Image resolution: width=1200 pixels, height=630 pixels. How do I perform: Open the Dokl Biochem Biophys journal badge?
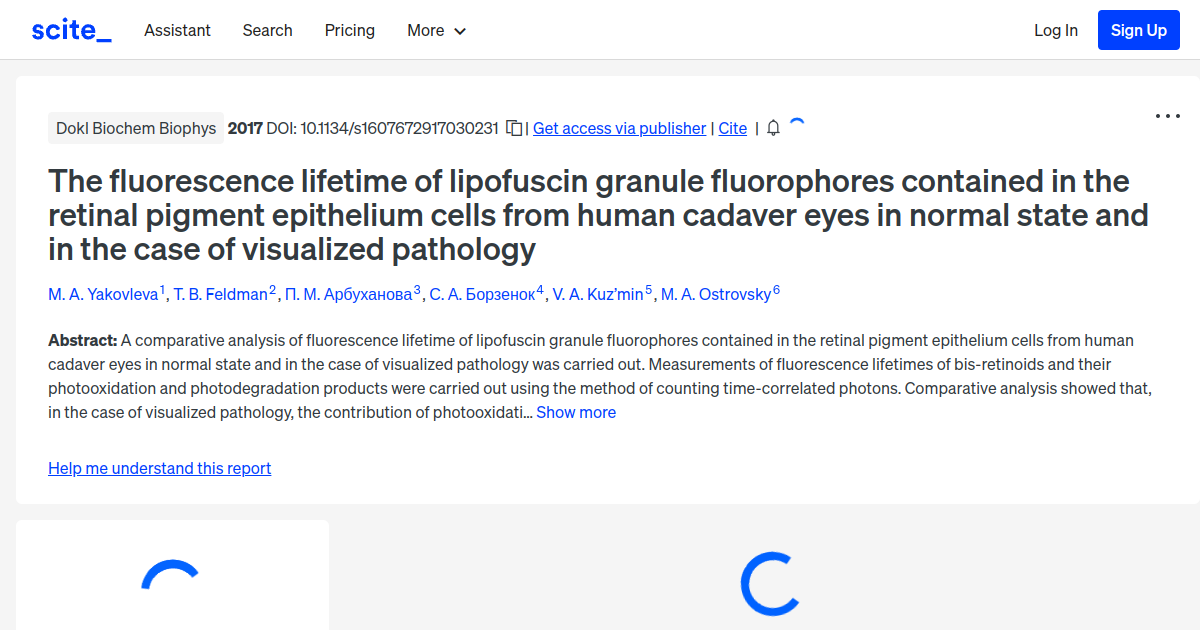(x=136, y=128)
